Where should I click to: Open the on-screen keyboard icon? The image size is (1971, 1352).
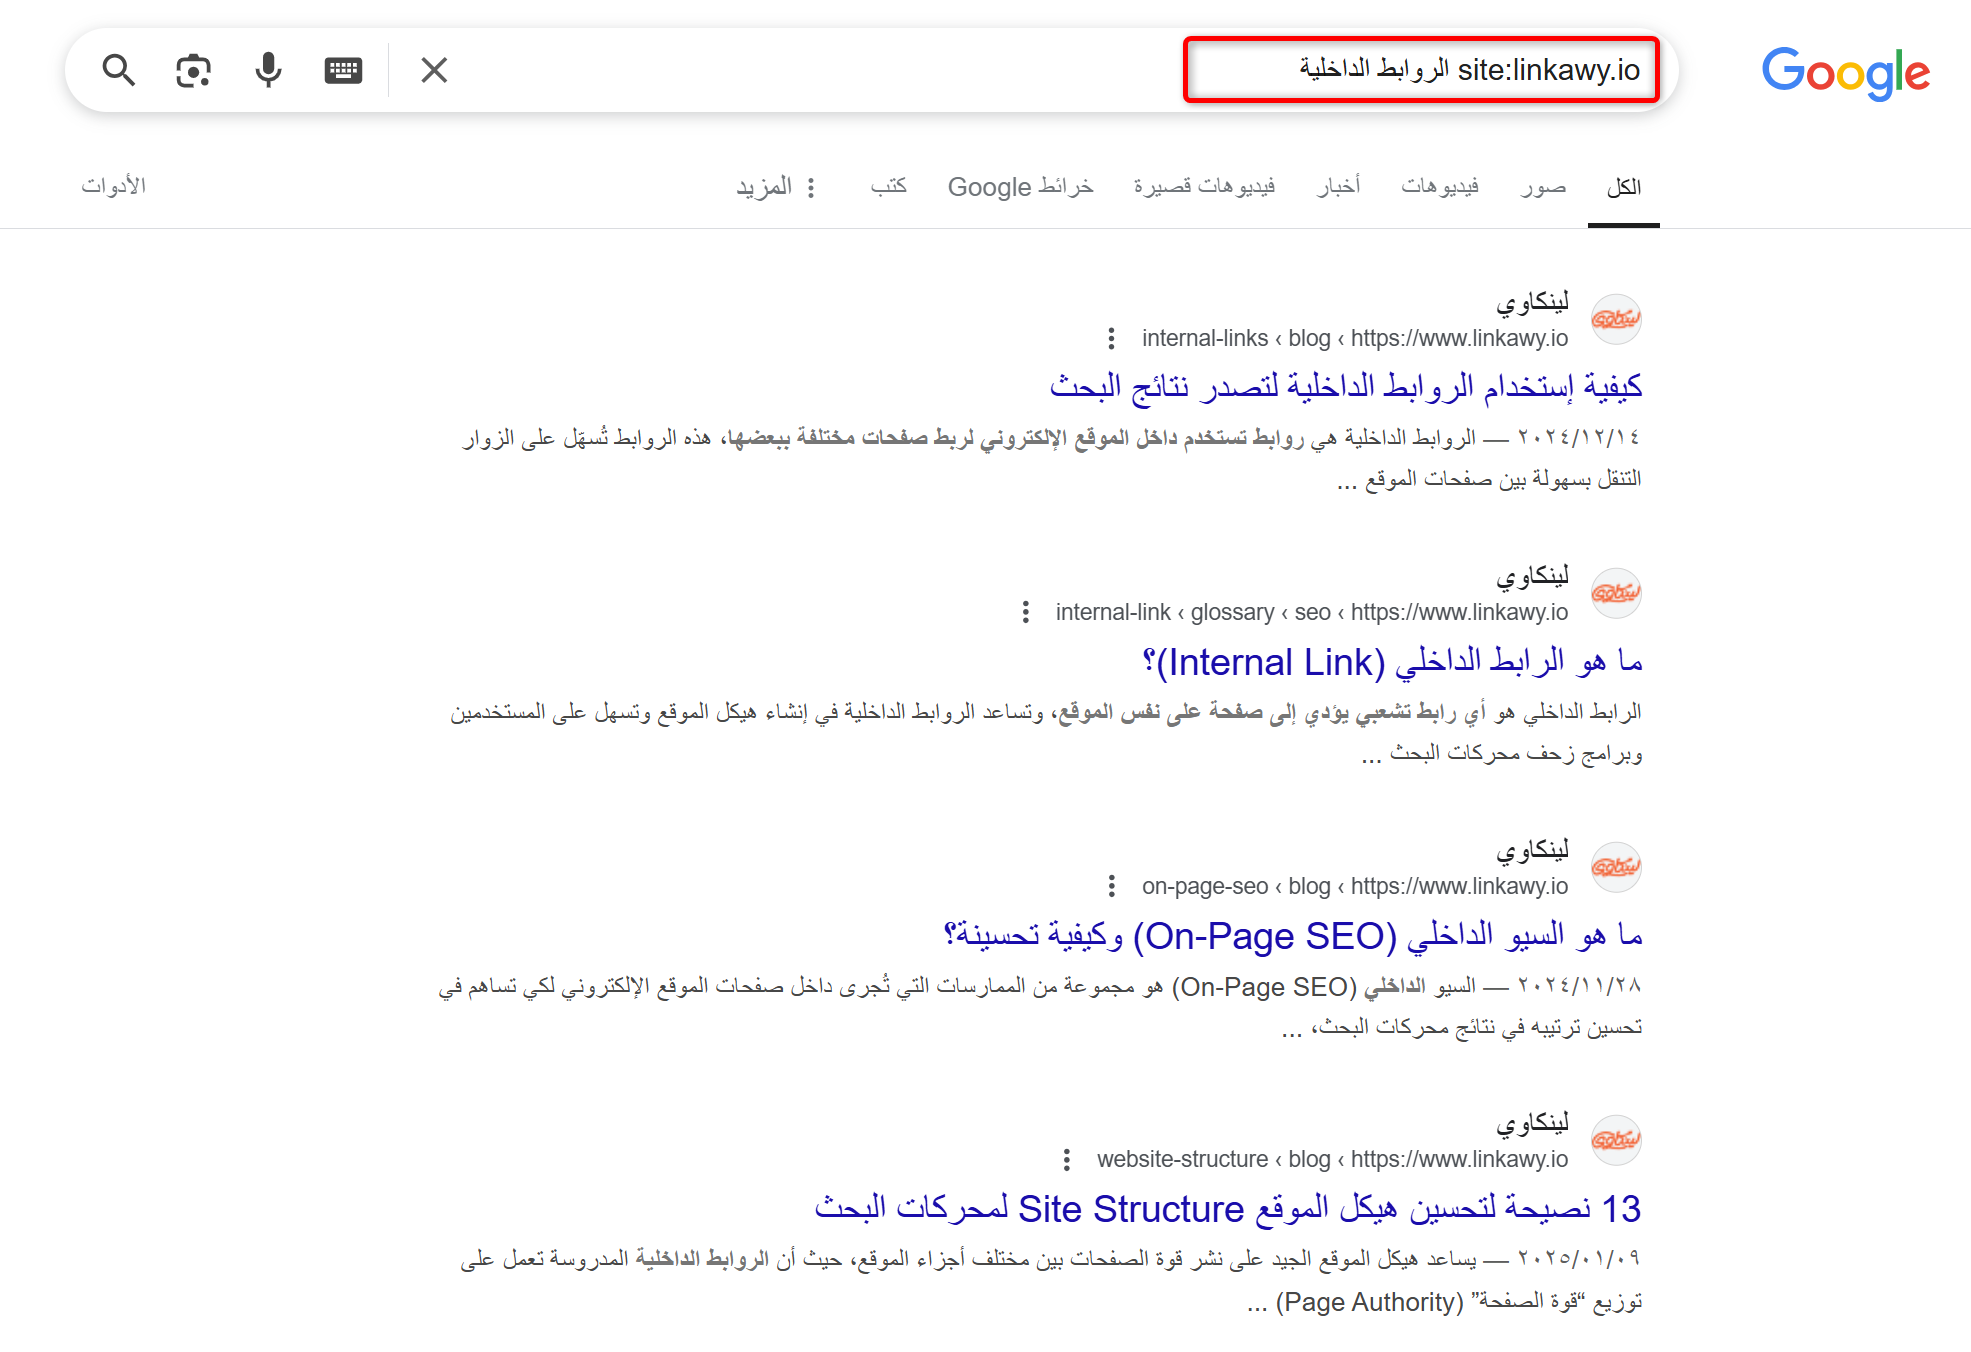341,70
